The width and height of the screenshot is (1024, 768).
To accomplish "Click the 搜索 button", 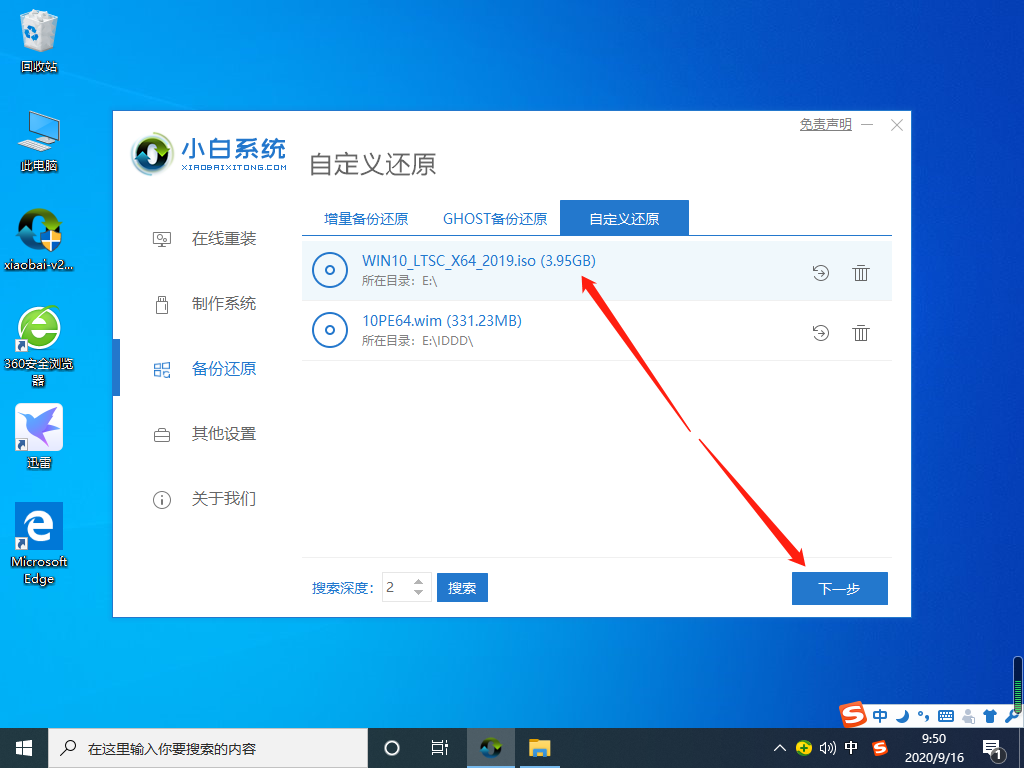I will tap(462, 588).
